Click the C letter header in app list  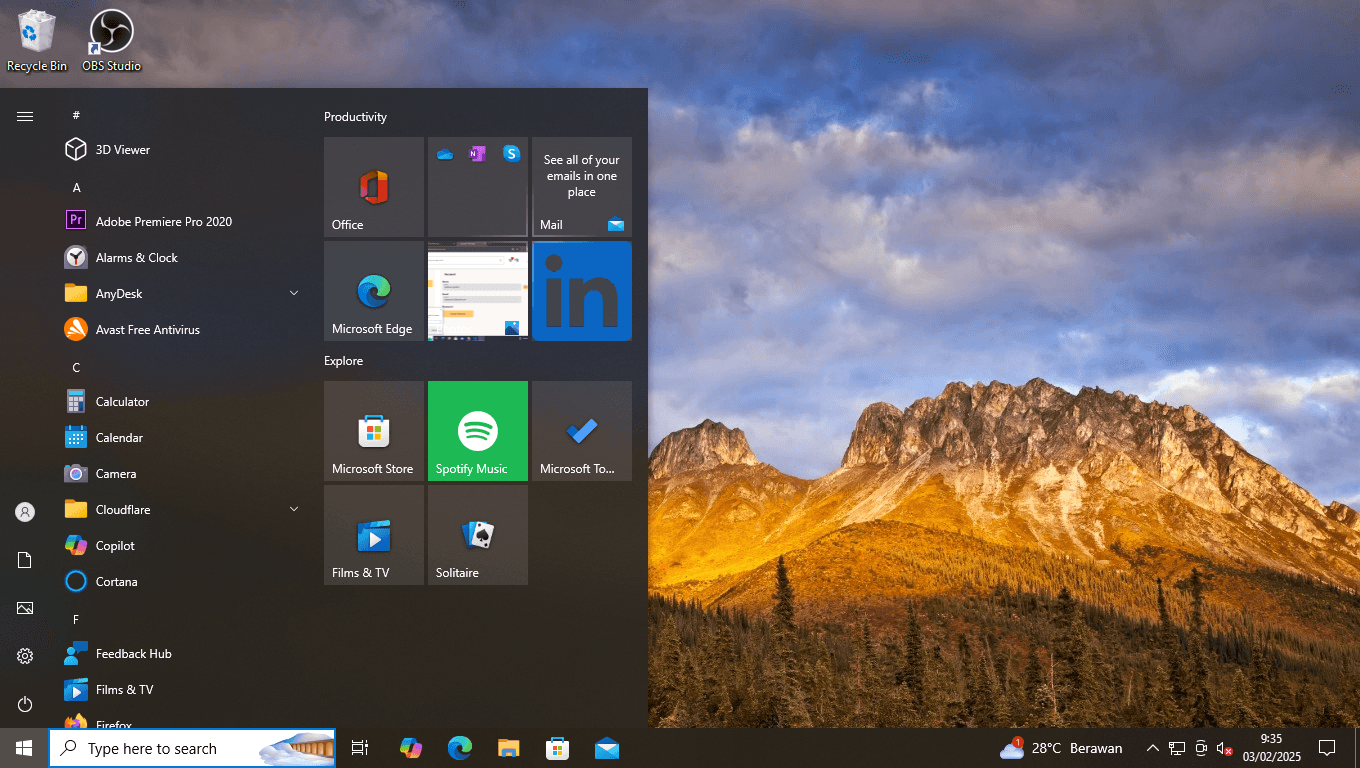(x=76, y=368)
